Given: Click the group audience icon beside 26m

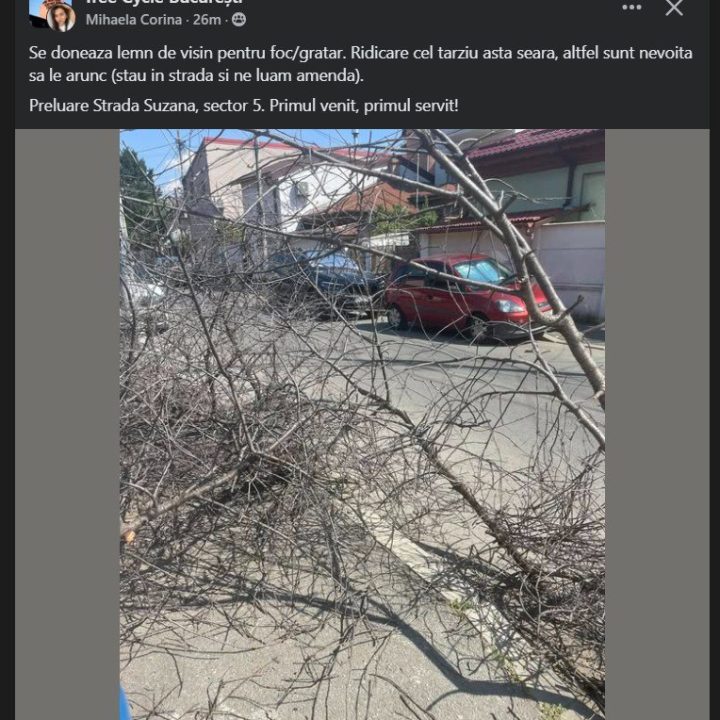Looking at the screenshot, I should [239, 20].
